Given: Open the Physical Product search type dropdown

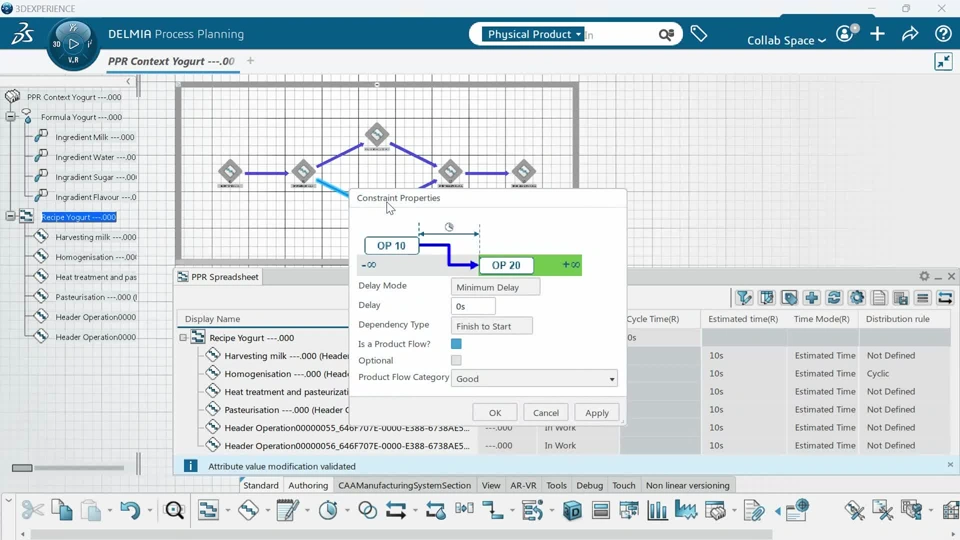Looking at the screenshot, I should 533,34.
